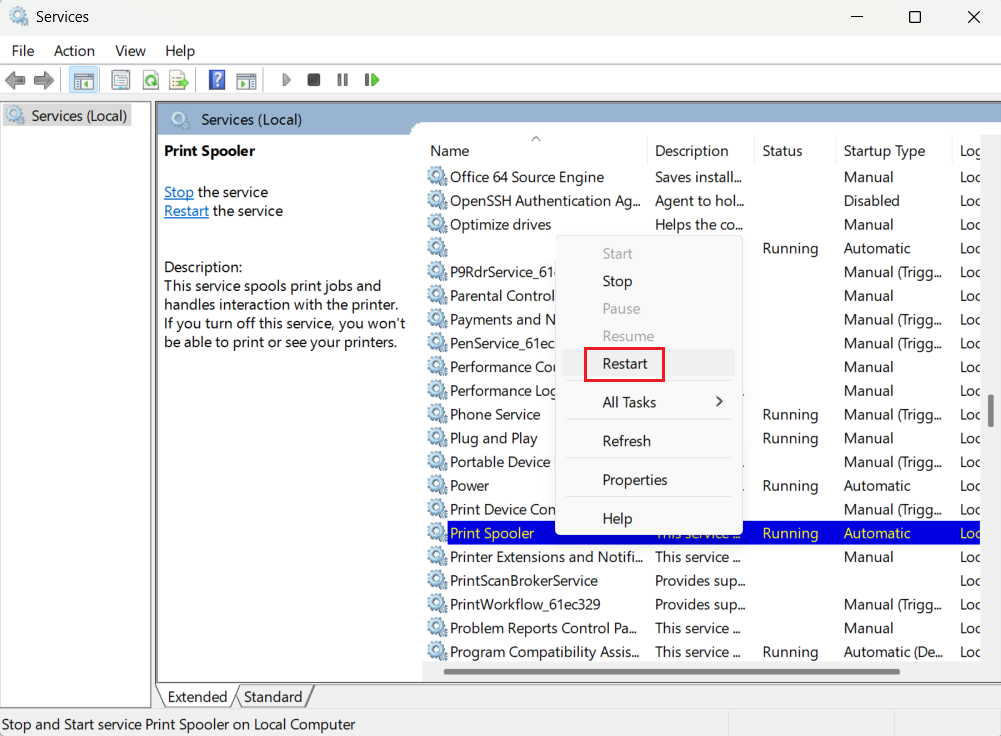Click the Restart the service link
This screenshot has height=736, width=1001.
186,211
